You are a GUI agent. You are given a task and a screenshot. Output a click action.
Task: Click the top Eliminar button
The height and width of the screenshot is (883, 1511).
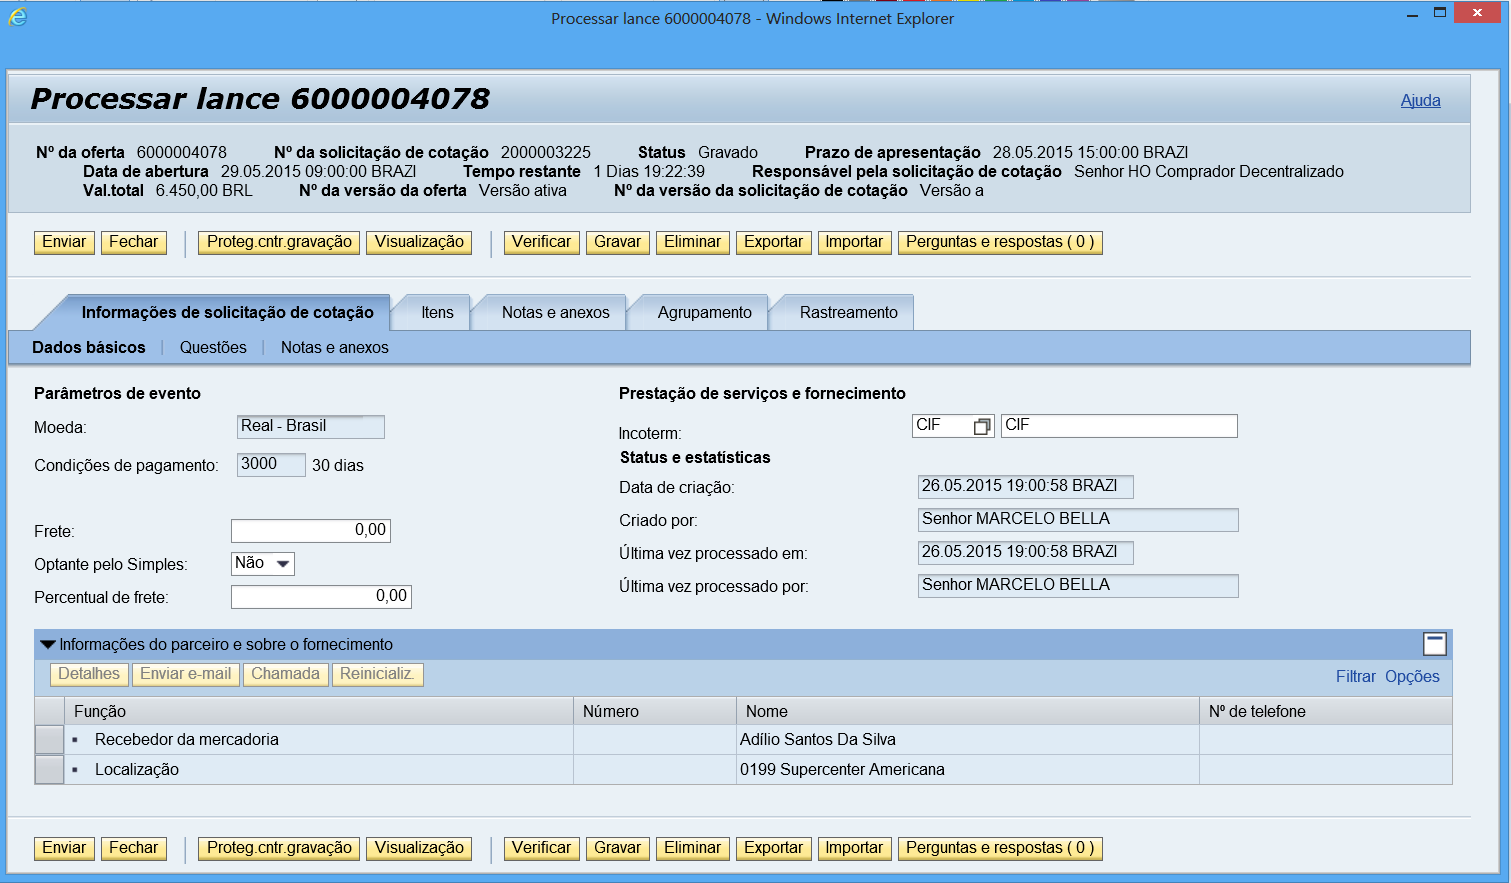tap(692, 242)
